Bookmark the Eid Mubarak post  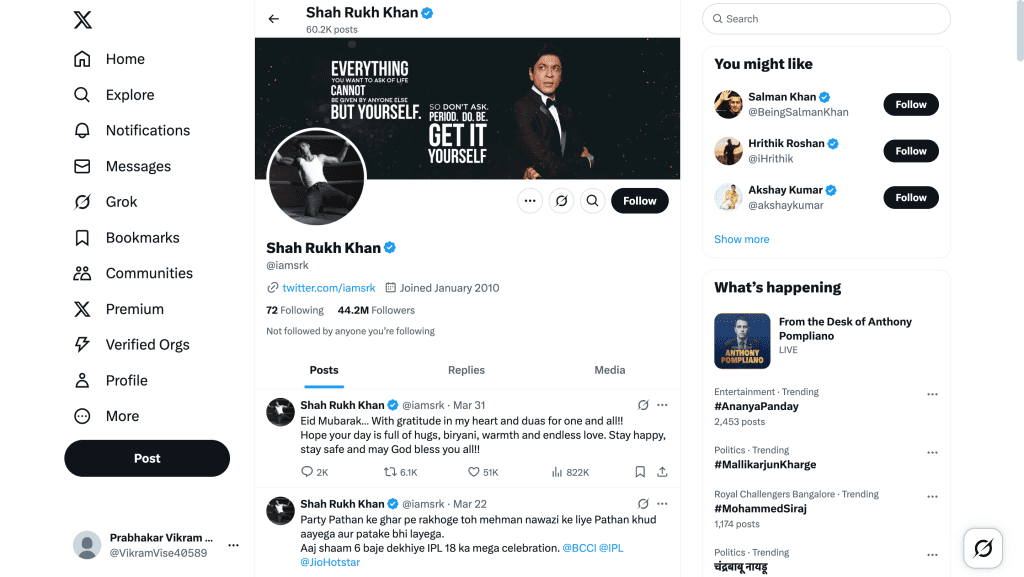pos(640,472)
